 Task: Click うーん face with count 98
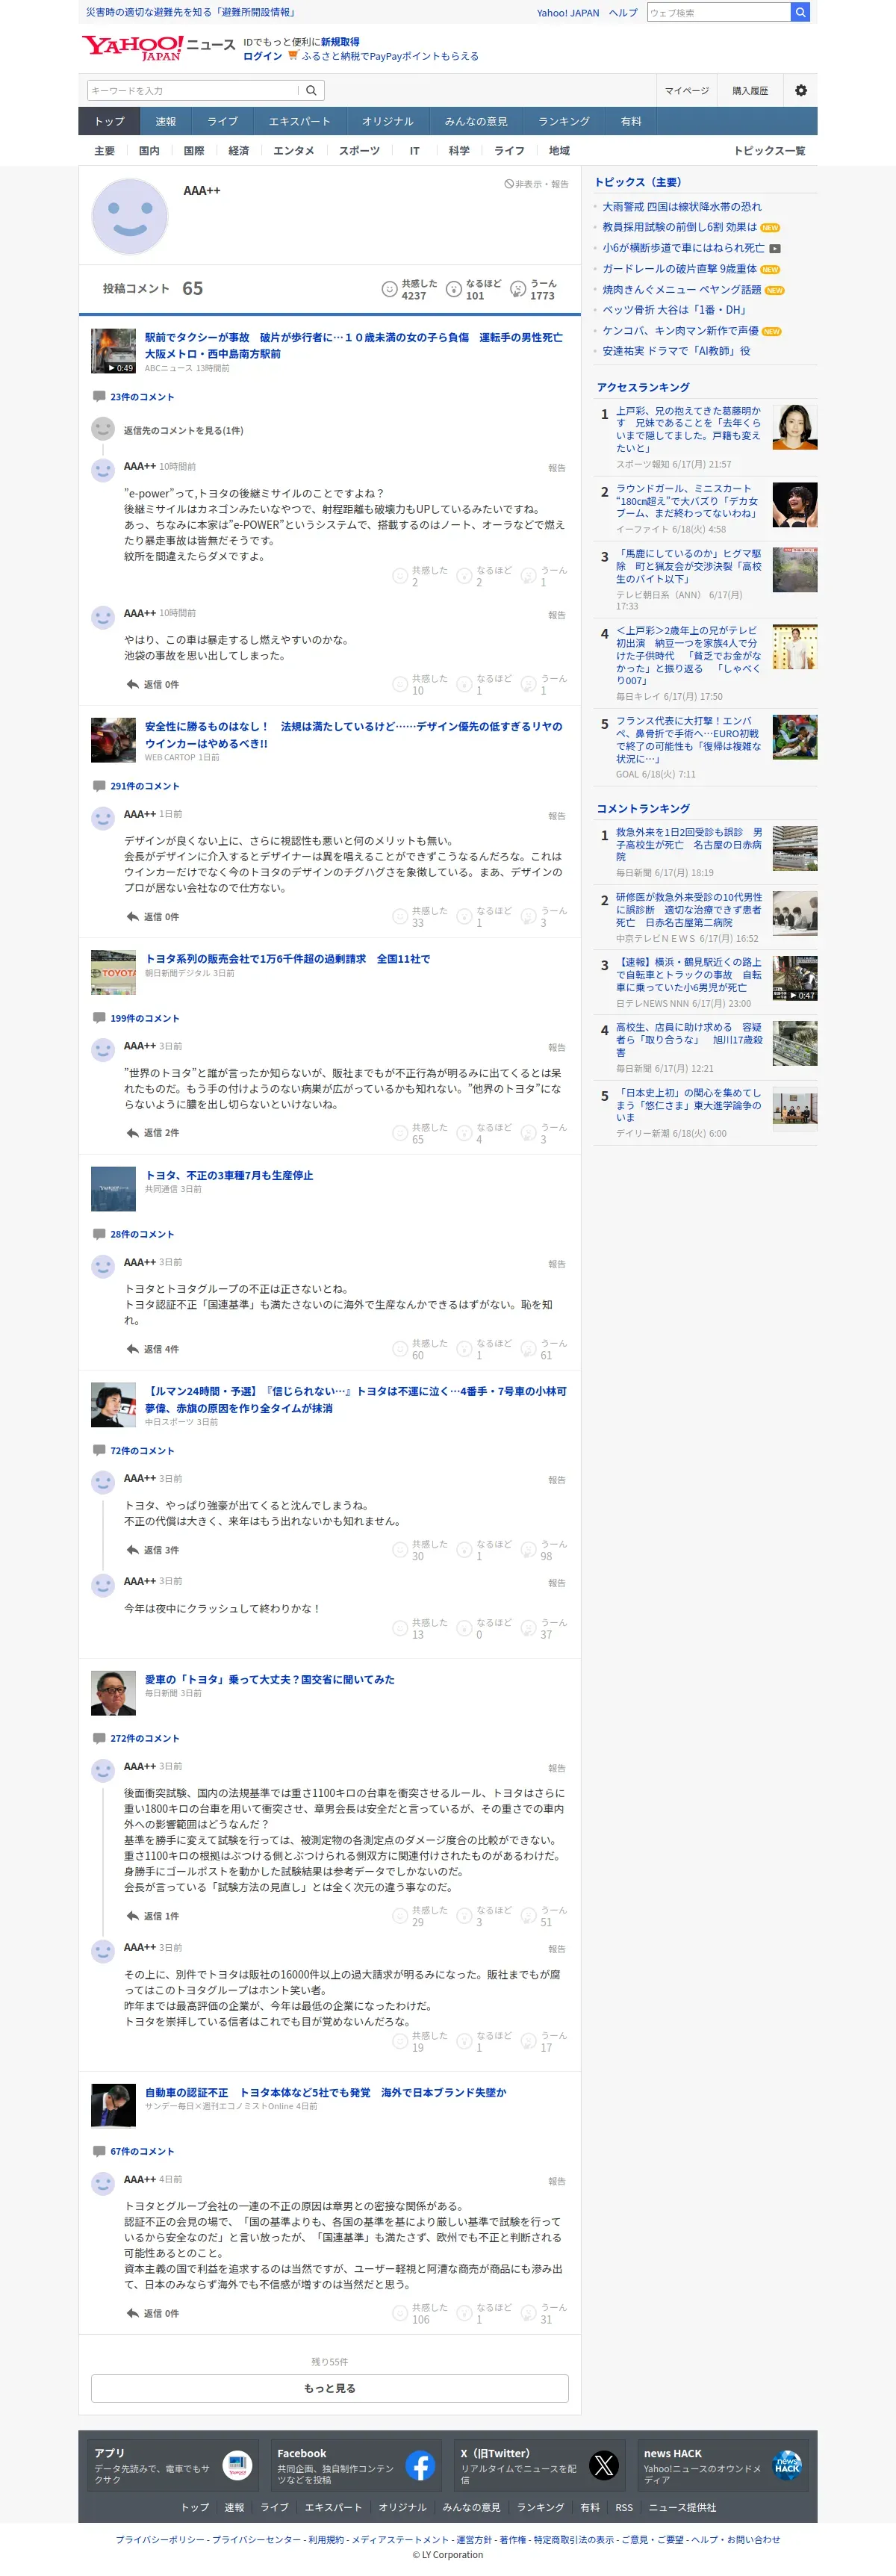tap(529, 1550)
